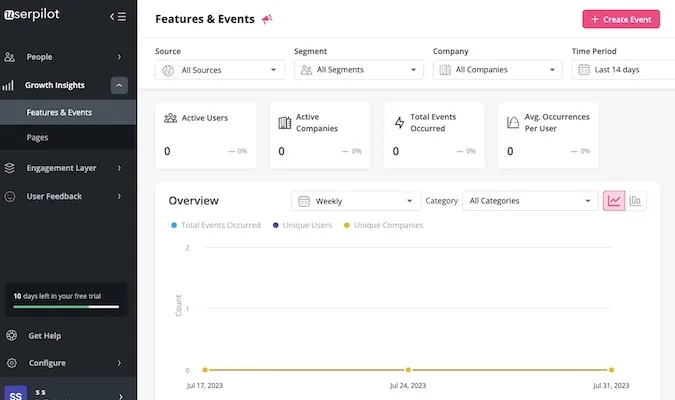This screenshot has width=675, height=400.
Task: Click the Growth Insights label
Action: click(55, 85)
